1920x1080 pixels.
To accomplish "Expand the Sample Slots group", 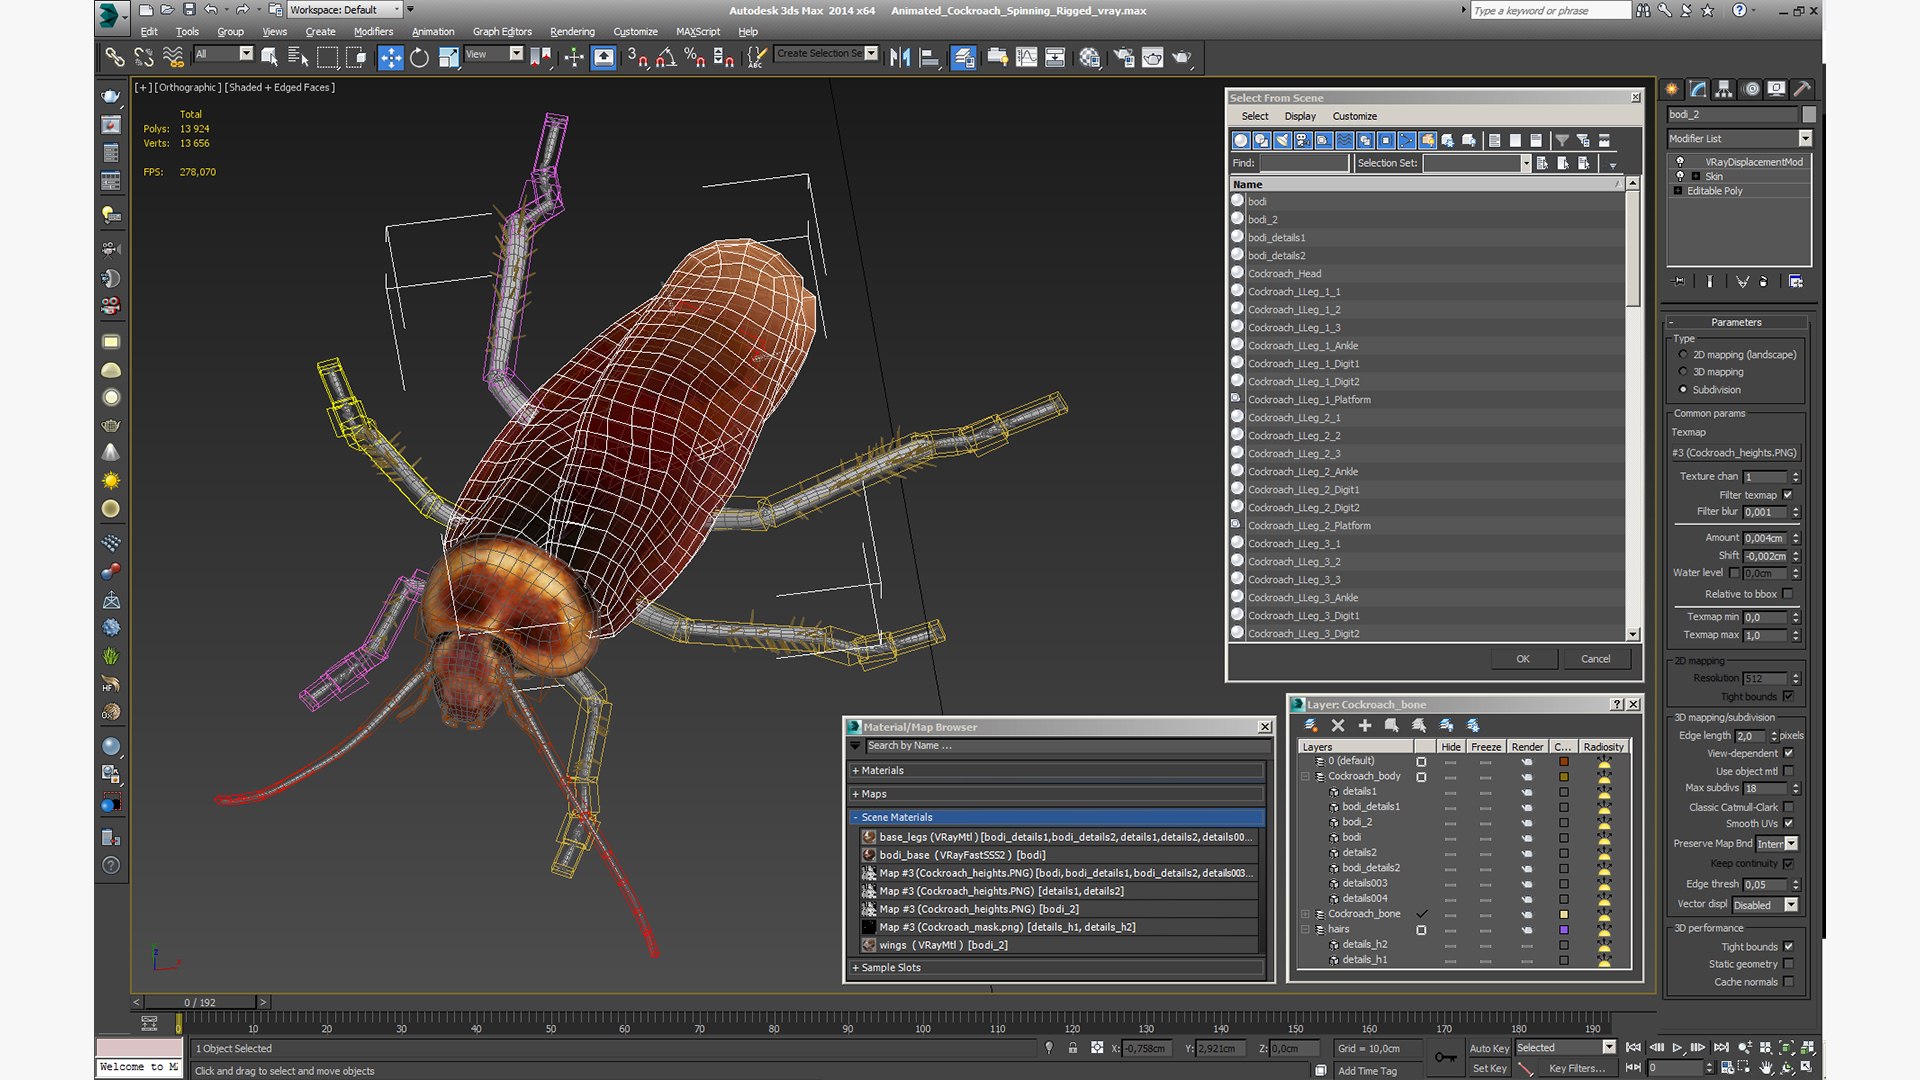I will pyautogui.click(x=1058, y=967).
